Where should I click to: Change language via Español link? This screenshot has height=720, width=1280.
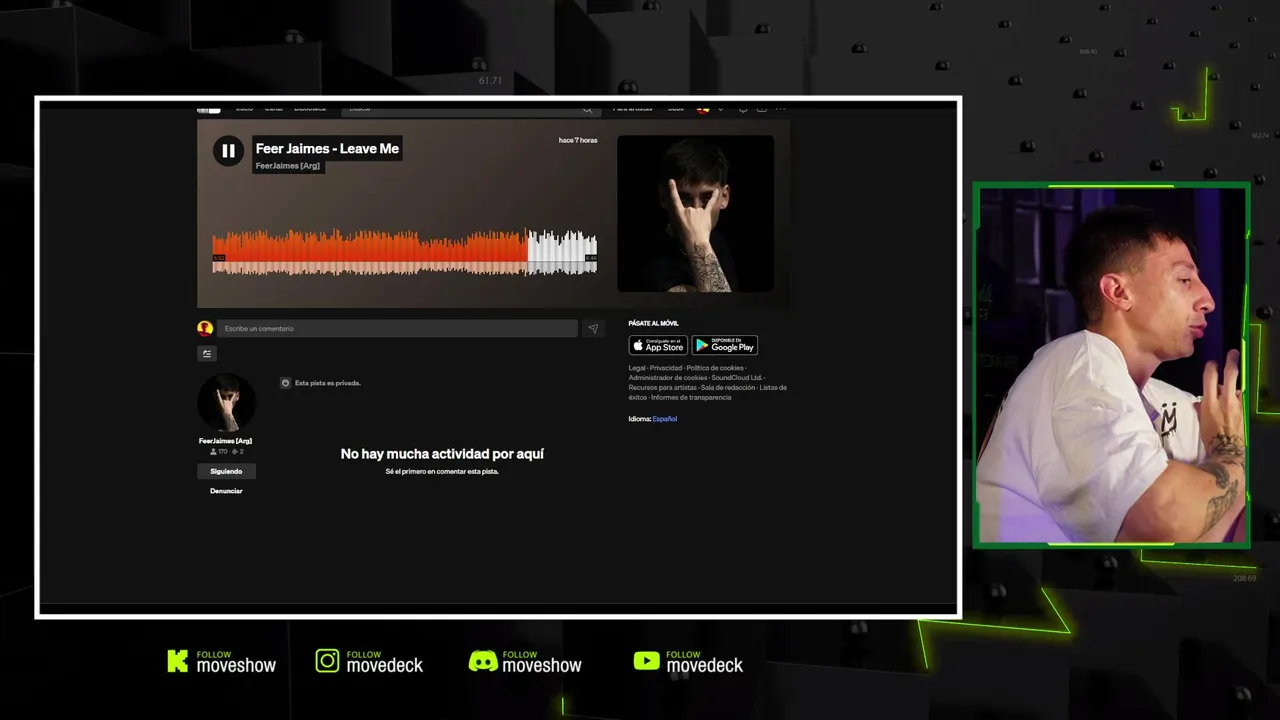665,419
